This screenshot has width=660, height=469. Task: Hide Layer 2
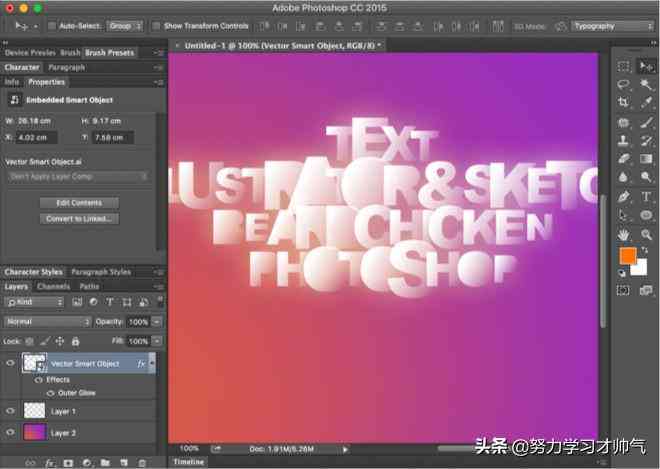click(x=11, y=432)
